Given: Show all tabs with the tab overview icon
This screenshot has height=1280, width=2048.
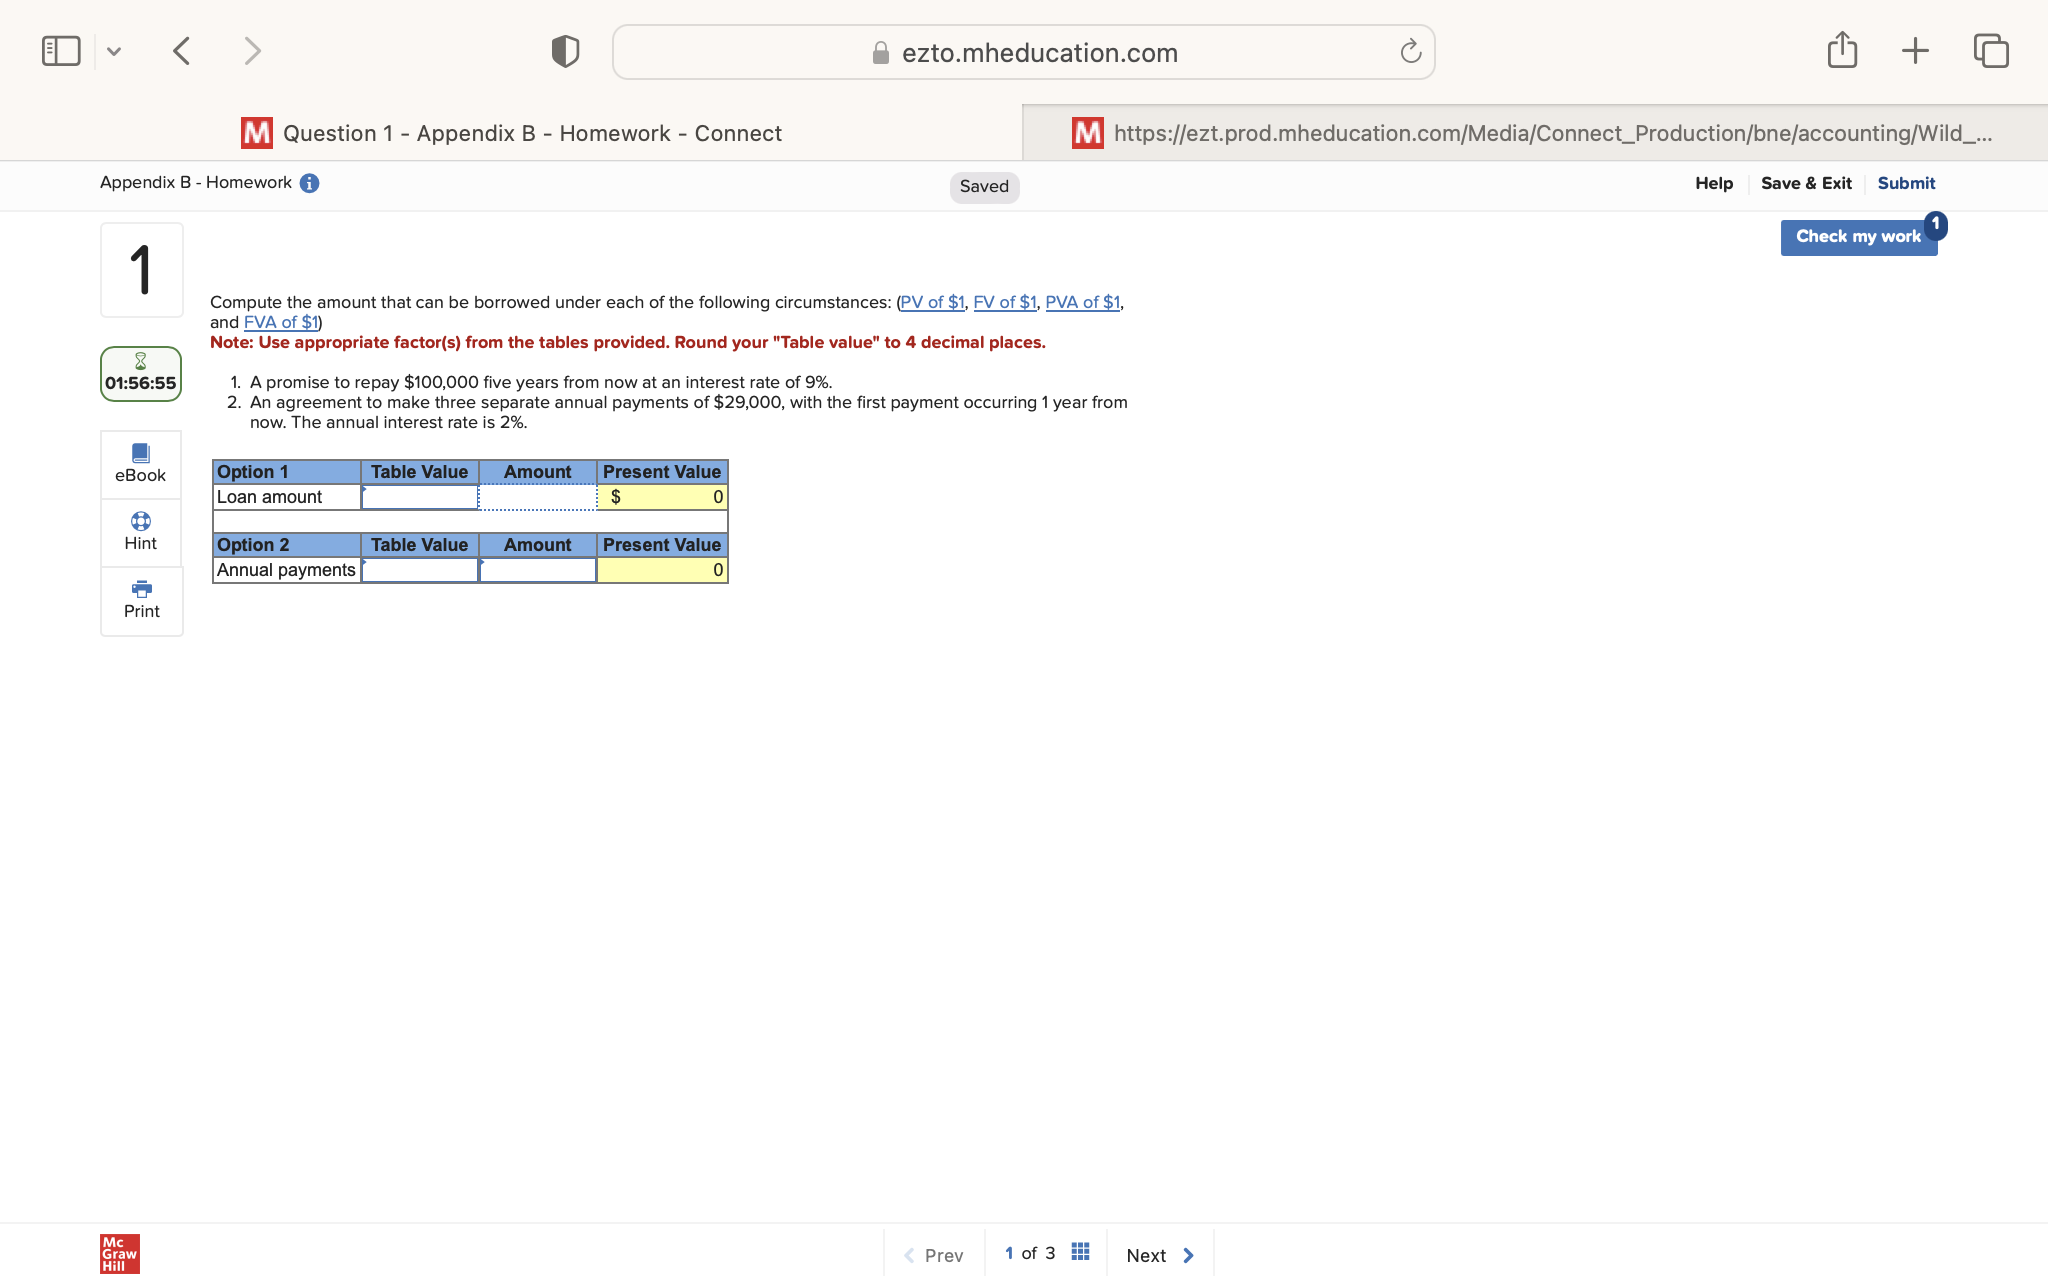Looking at the screenshot, I should coord(1990,50).
